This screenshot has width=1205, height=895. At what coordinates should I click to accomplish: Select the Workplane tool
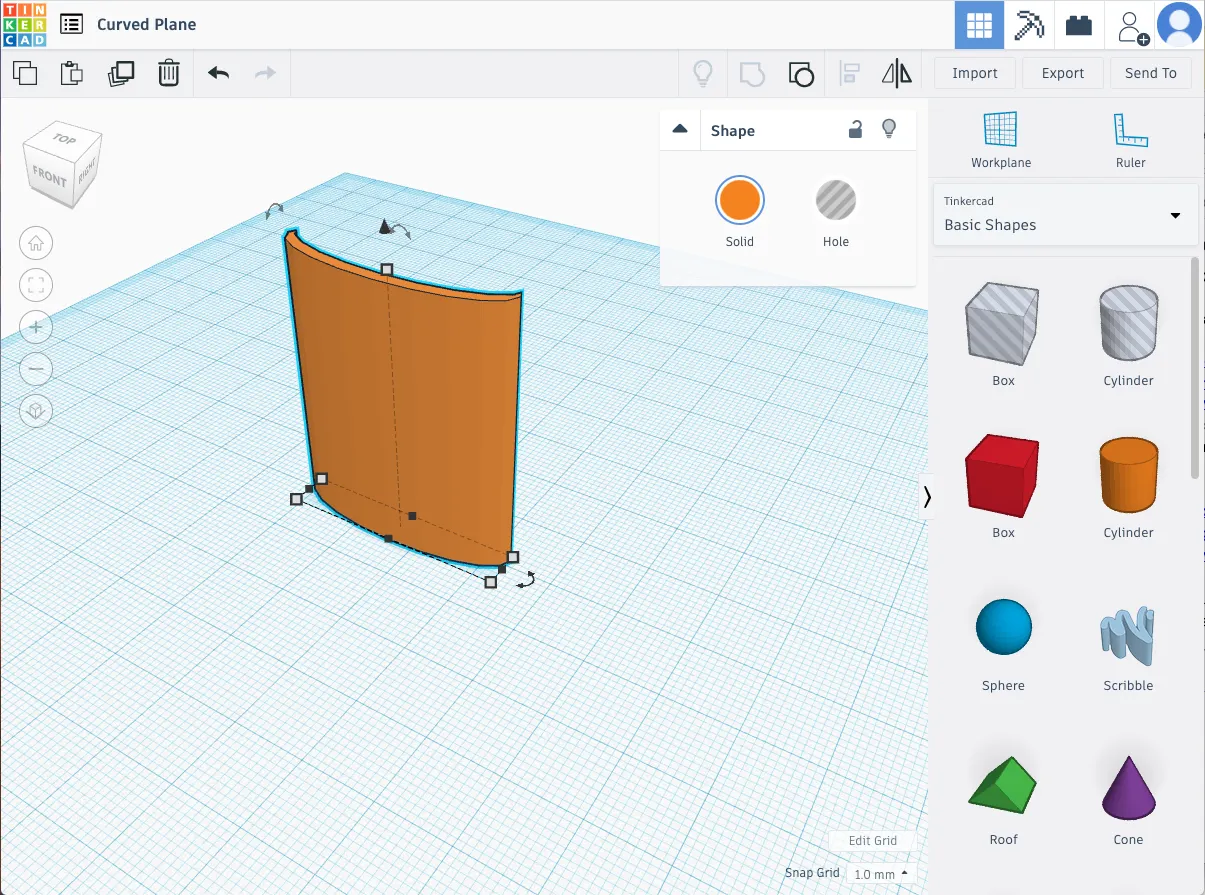point(1001,140)
